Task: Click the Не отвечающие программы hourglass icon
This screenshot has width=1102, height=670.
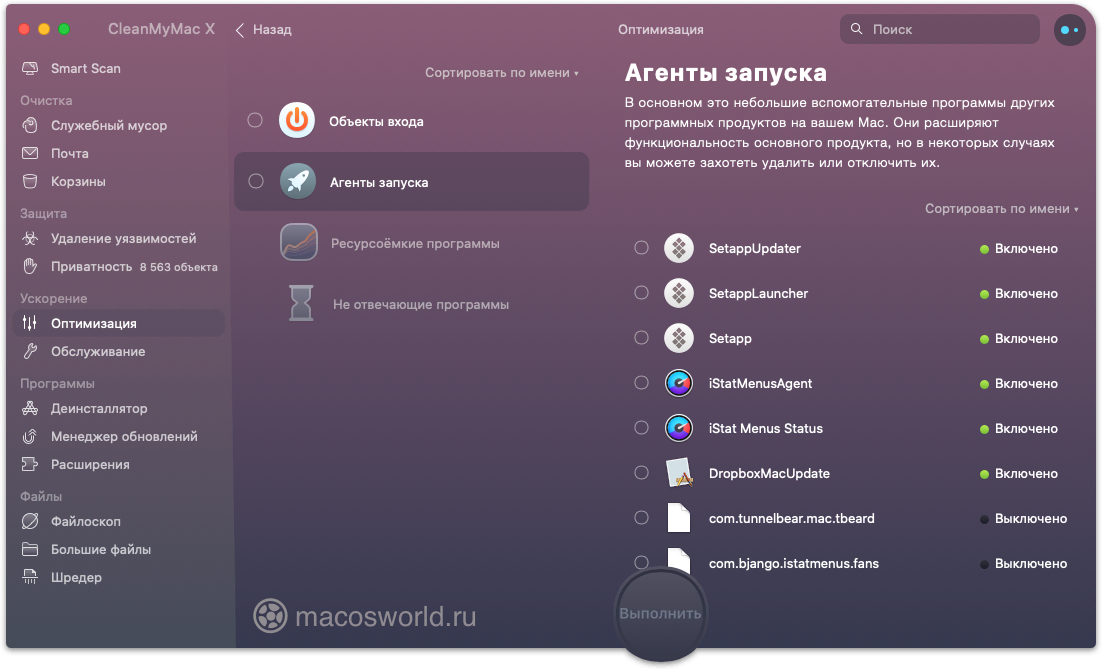Action: tap(301, 303)
